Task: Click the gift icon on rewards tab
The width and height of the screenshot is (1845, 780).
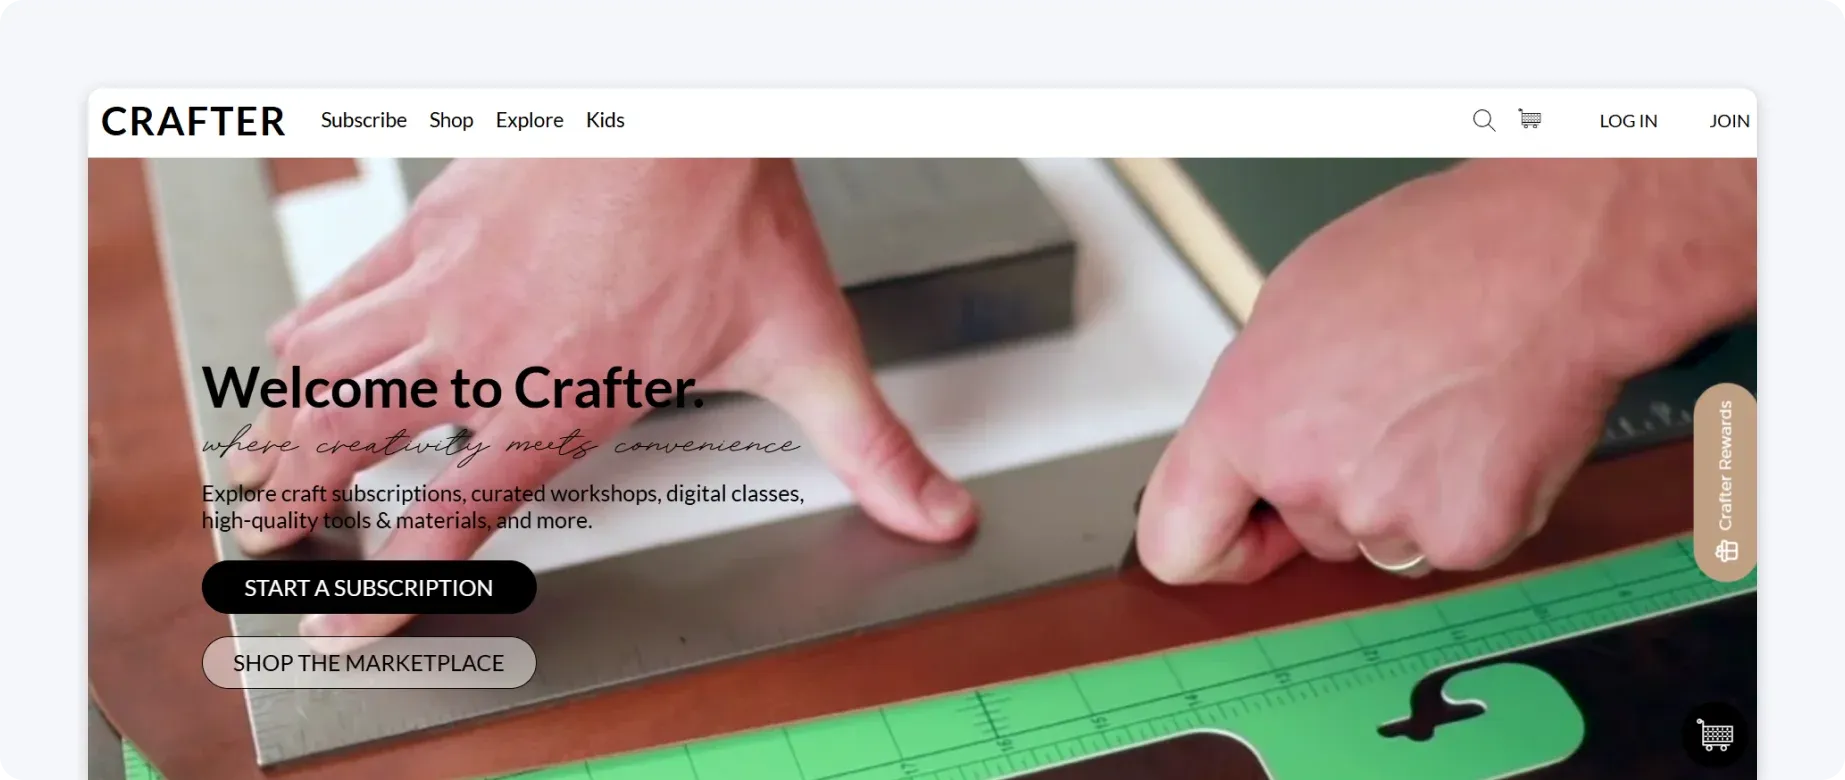Action: [x=1727, y=551]
